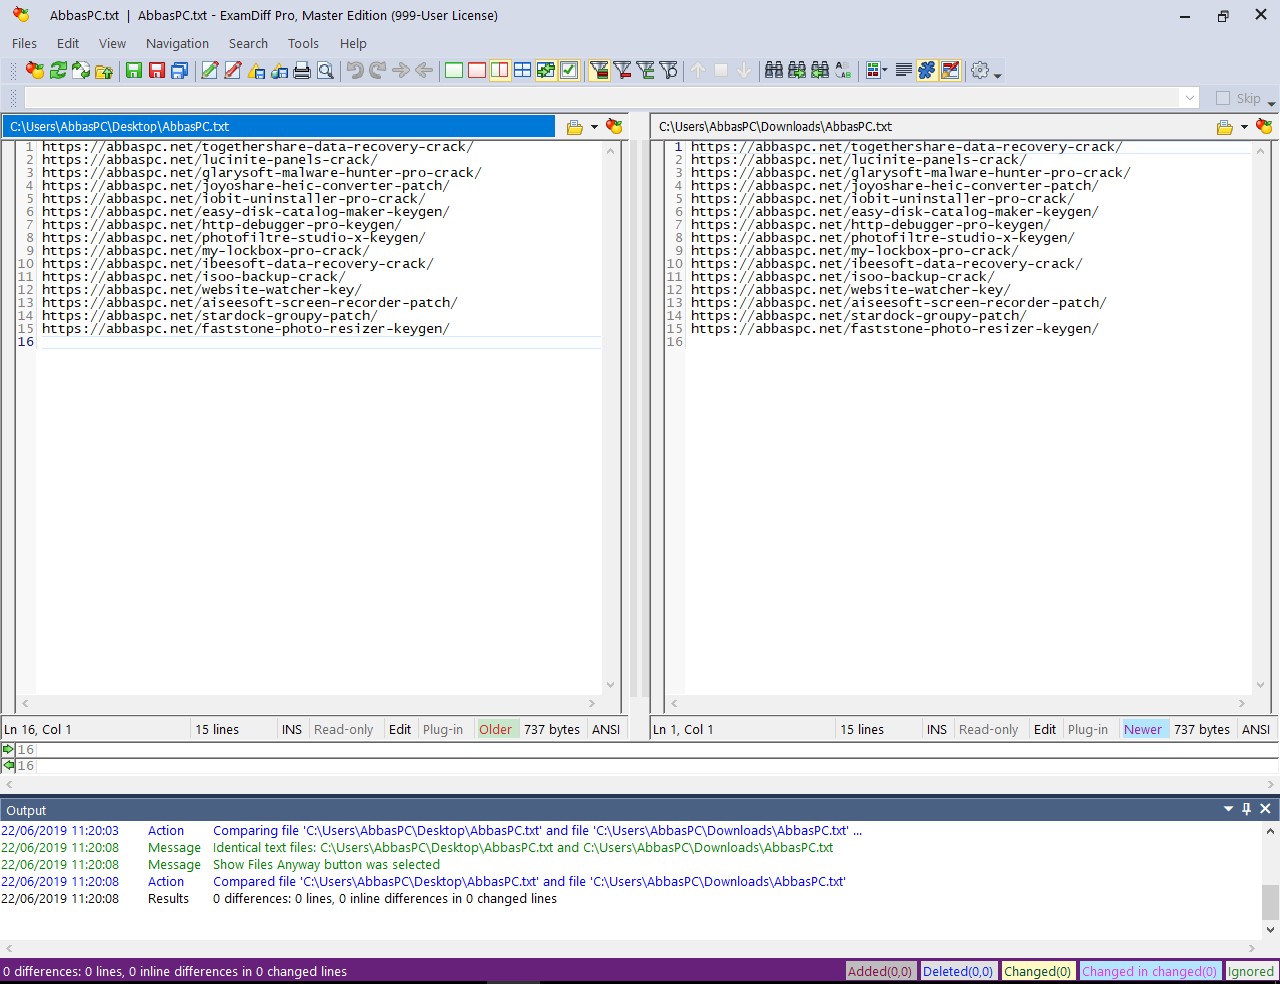Viewport: 1280px width, 984px height.
Task: Click the binoculars Find icon
Action: click(x=774, y=70)
